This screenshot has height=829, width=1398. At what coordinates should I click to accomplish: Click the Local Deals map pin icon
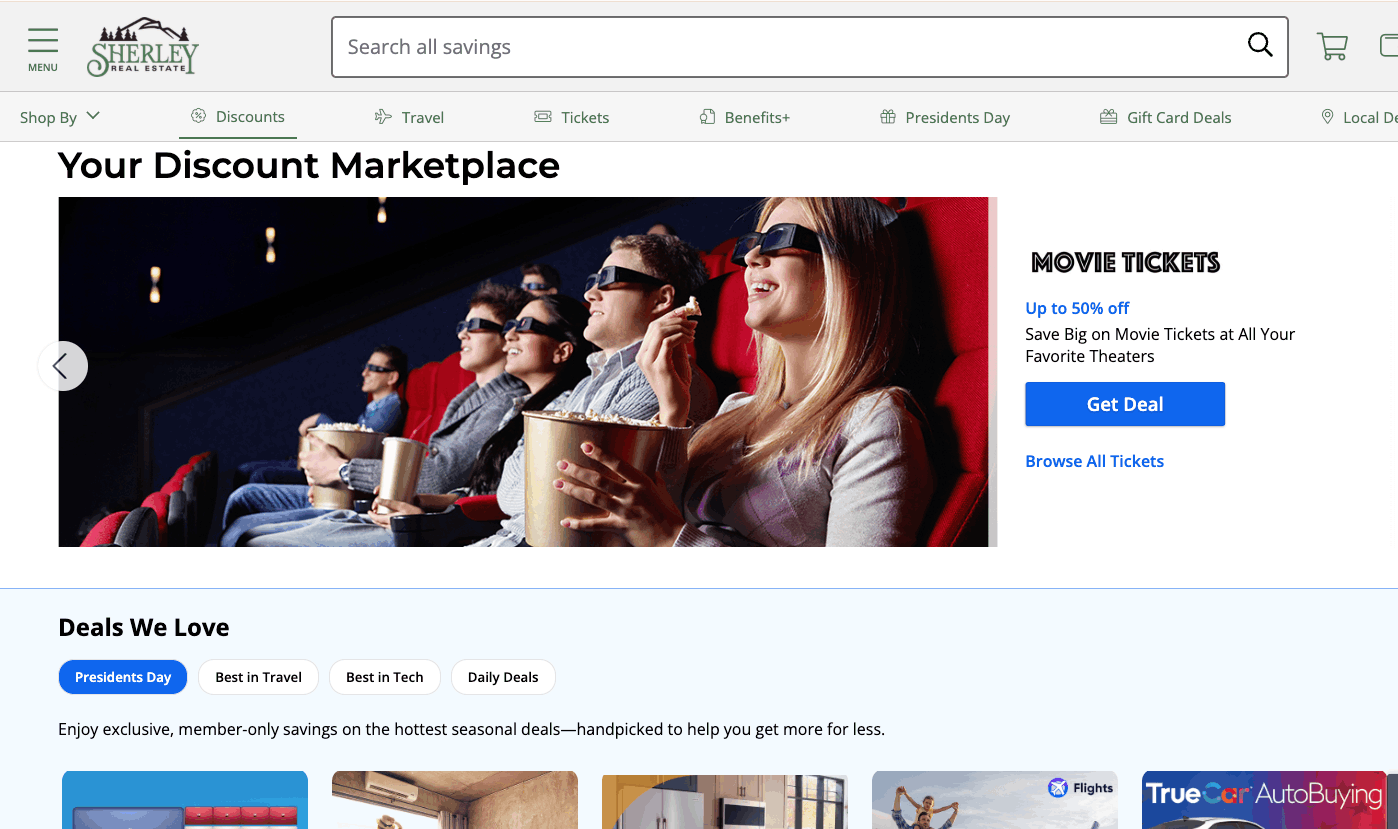coord(1327,117)
